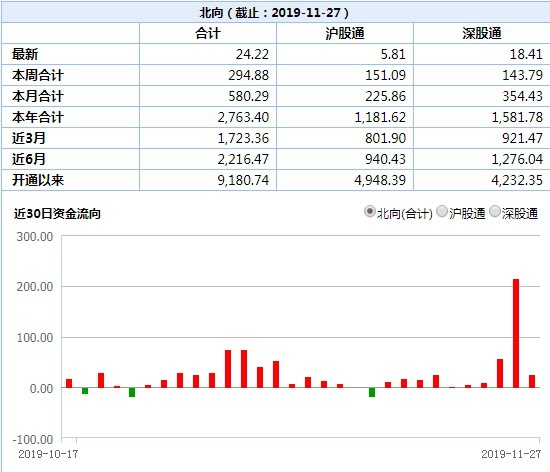The height and width of the screenshot is (472, 550).
Task: Click the value 580.29
Action: (249, 96)
